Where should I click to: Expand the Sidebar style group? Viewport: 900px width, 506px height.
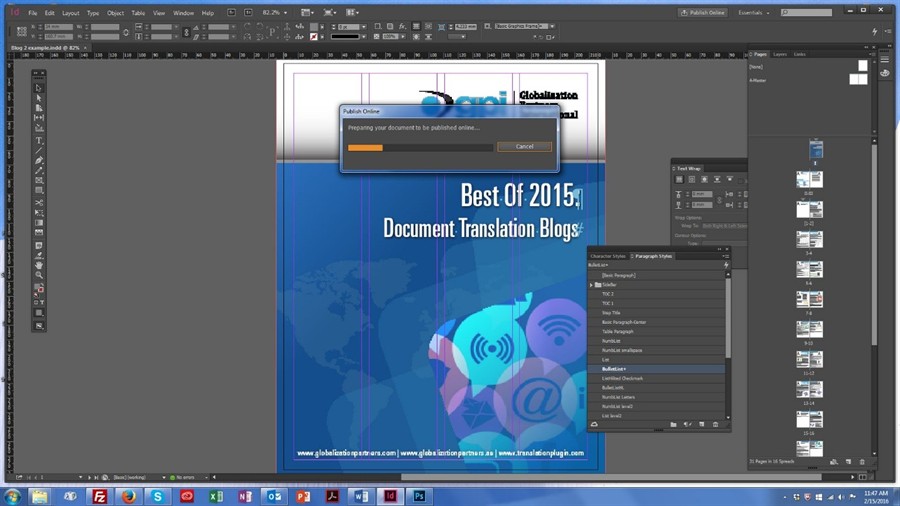click(x=591, y=285)
